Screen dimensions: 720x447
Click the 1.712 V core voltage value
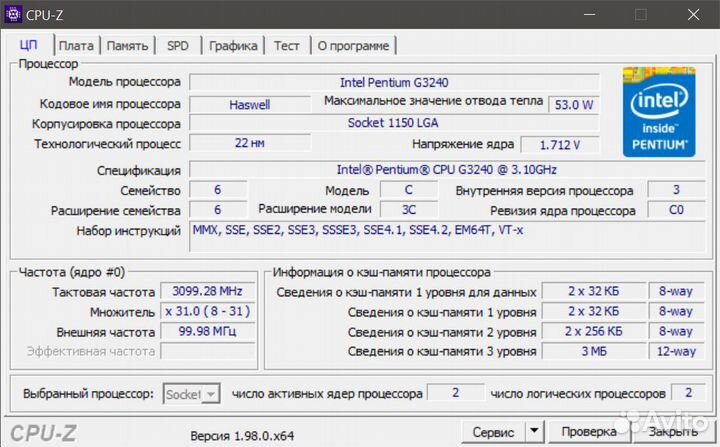[560, 145]
